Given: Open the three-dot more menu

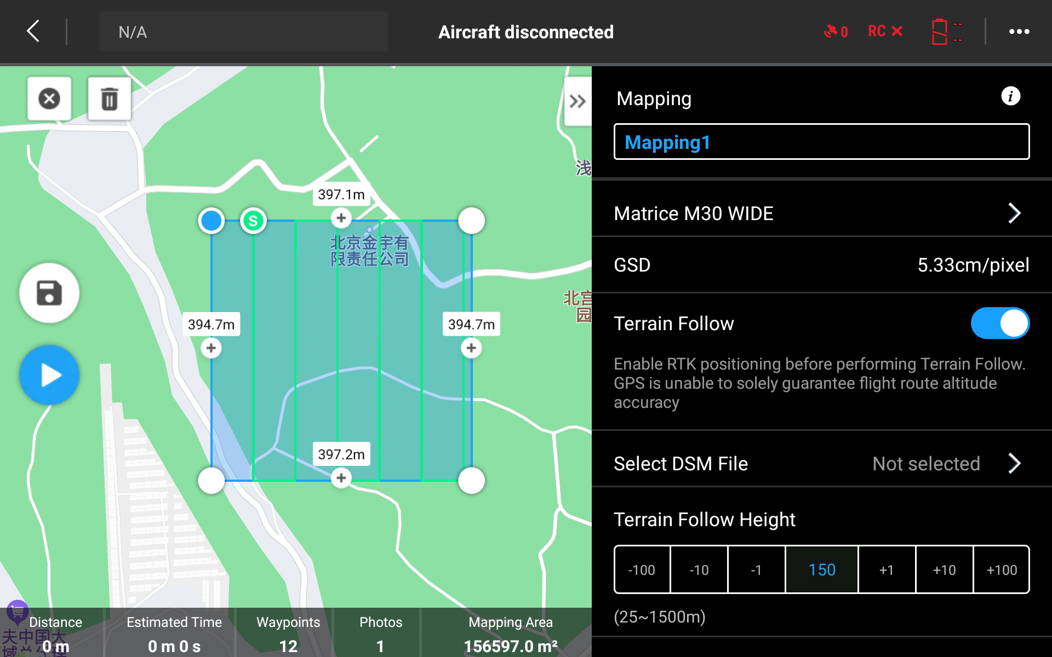Looking at the screenshot, I should point(1019,32).
